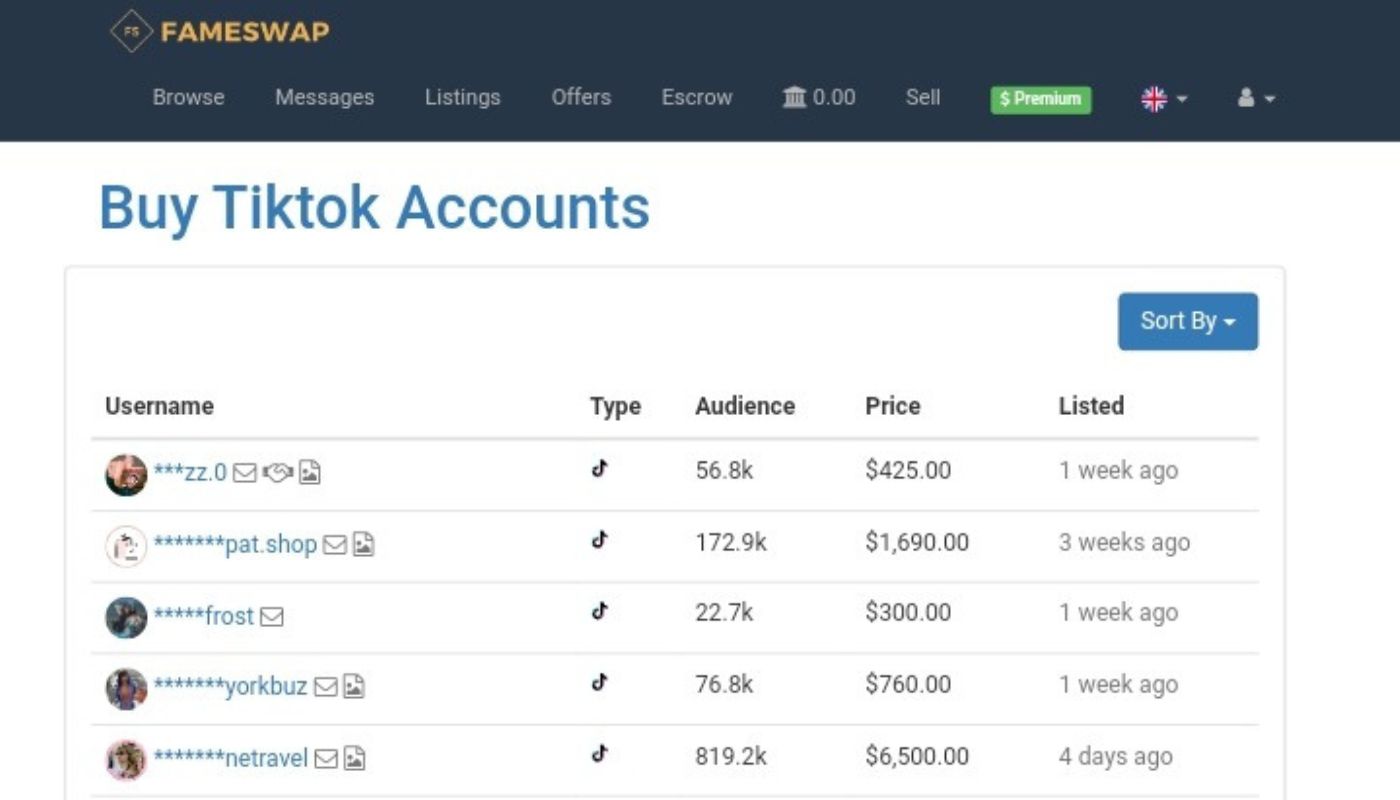Click the image icon beside pat.shop
Screen dimensions: 1400x800
point(363,546)
